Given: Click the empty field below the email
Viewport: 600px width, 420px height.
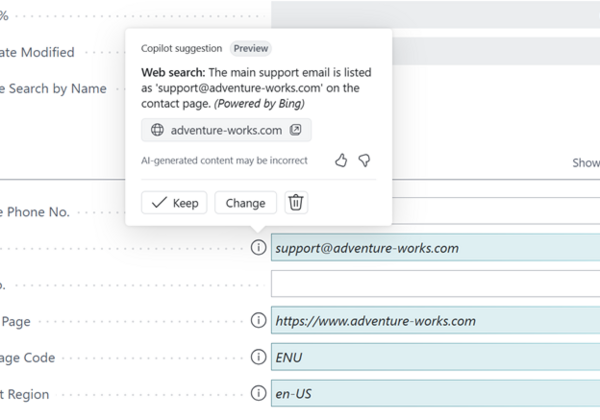Looking at the screenshot, I should (x=435, y=284).
